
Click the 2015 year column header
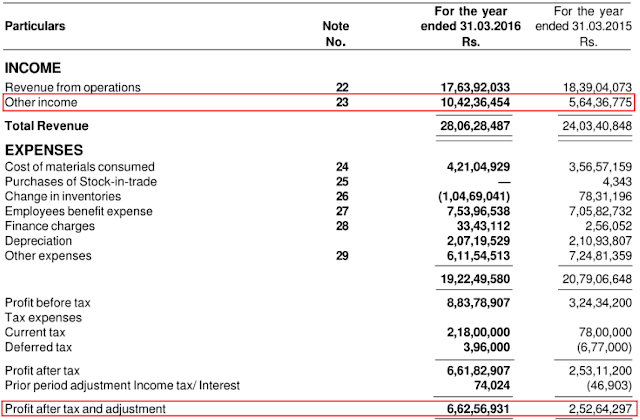[584, 27]
